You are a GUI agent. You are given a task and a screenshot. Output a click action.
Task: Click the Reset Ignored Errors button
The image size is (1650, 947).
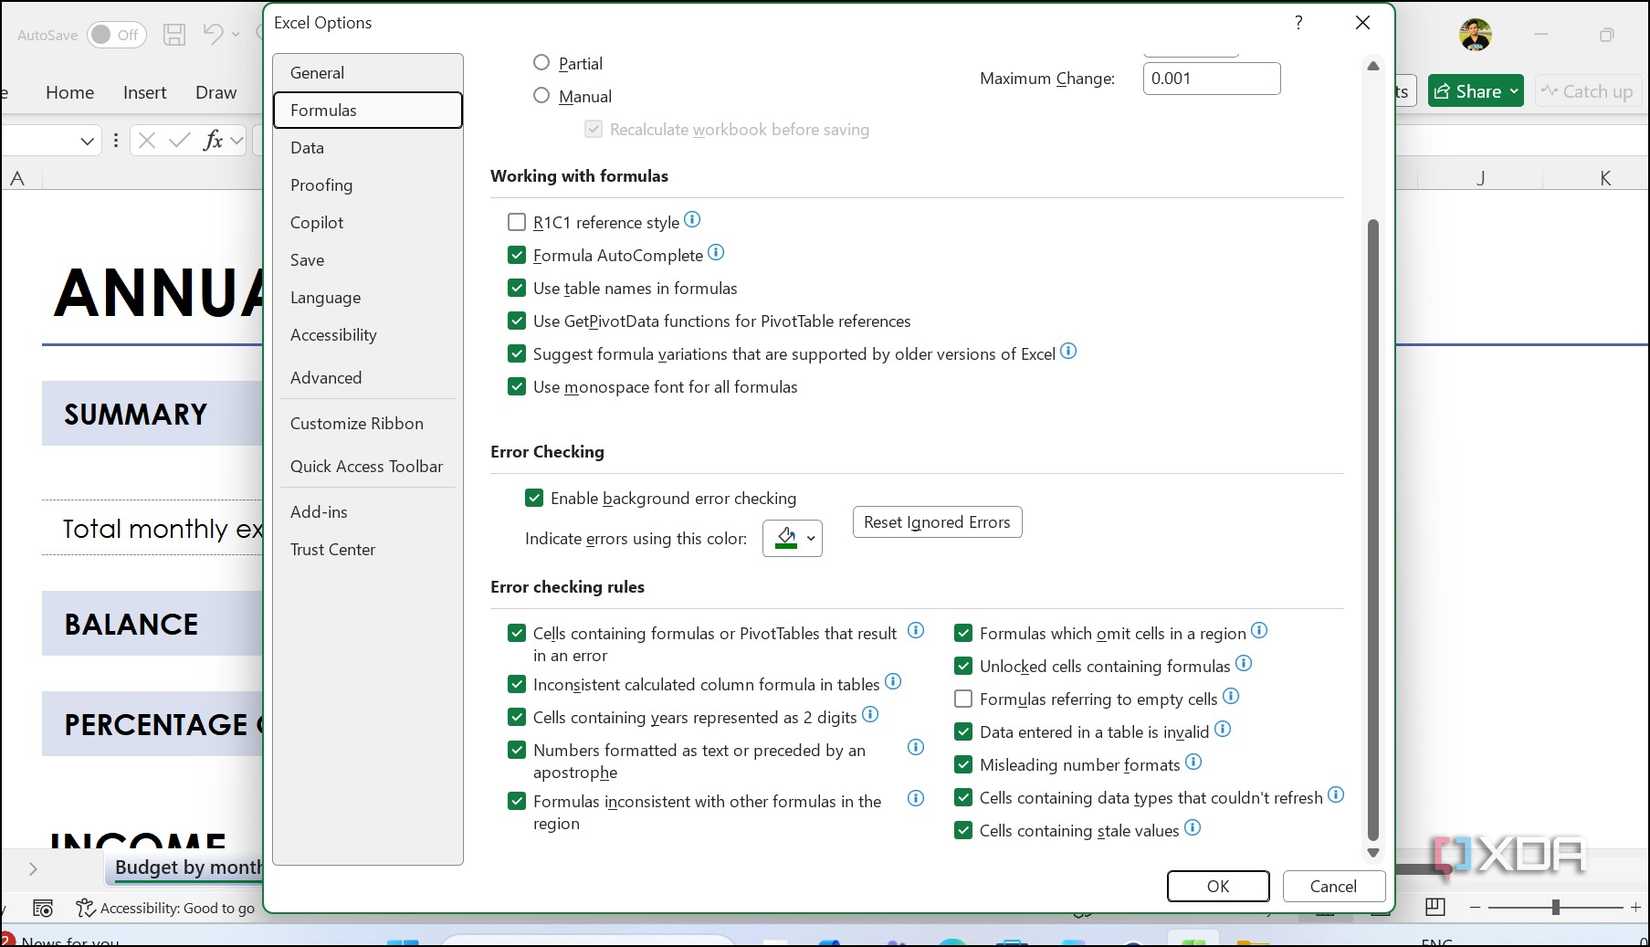pyautogui.click(x=937, y=522)
